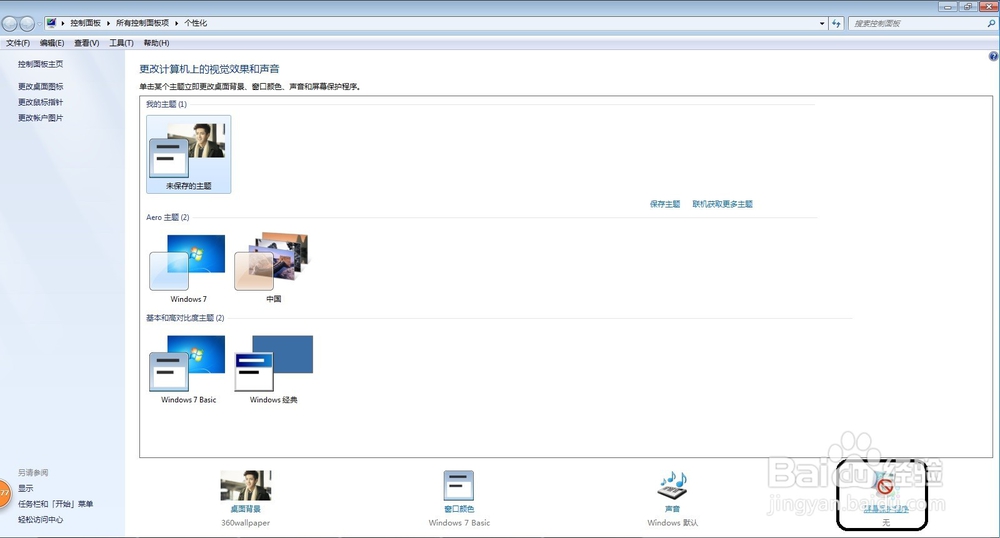Open 更改帐户图片 in sidebar

pyautogui.click(x=40, y=117)
